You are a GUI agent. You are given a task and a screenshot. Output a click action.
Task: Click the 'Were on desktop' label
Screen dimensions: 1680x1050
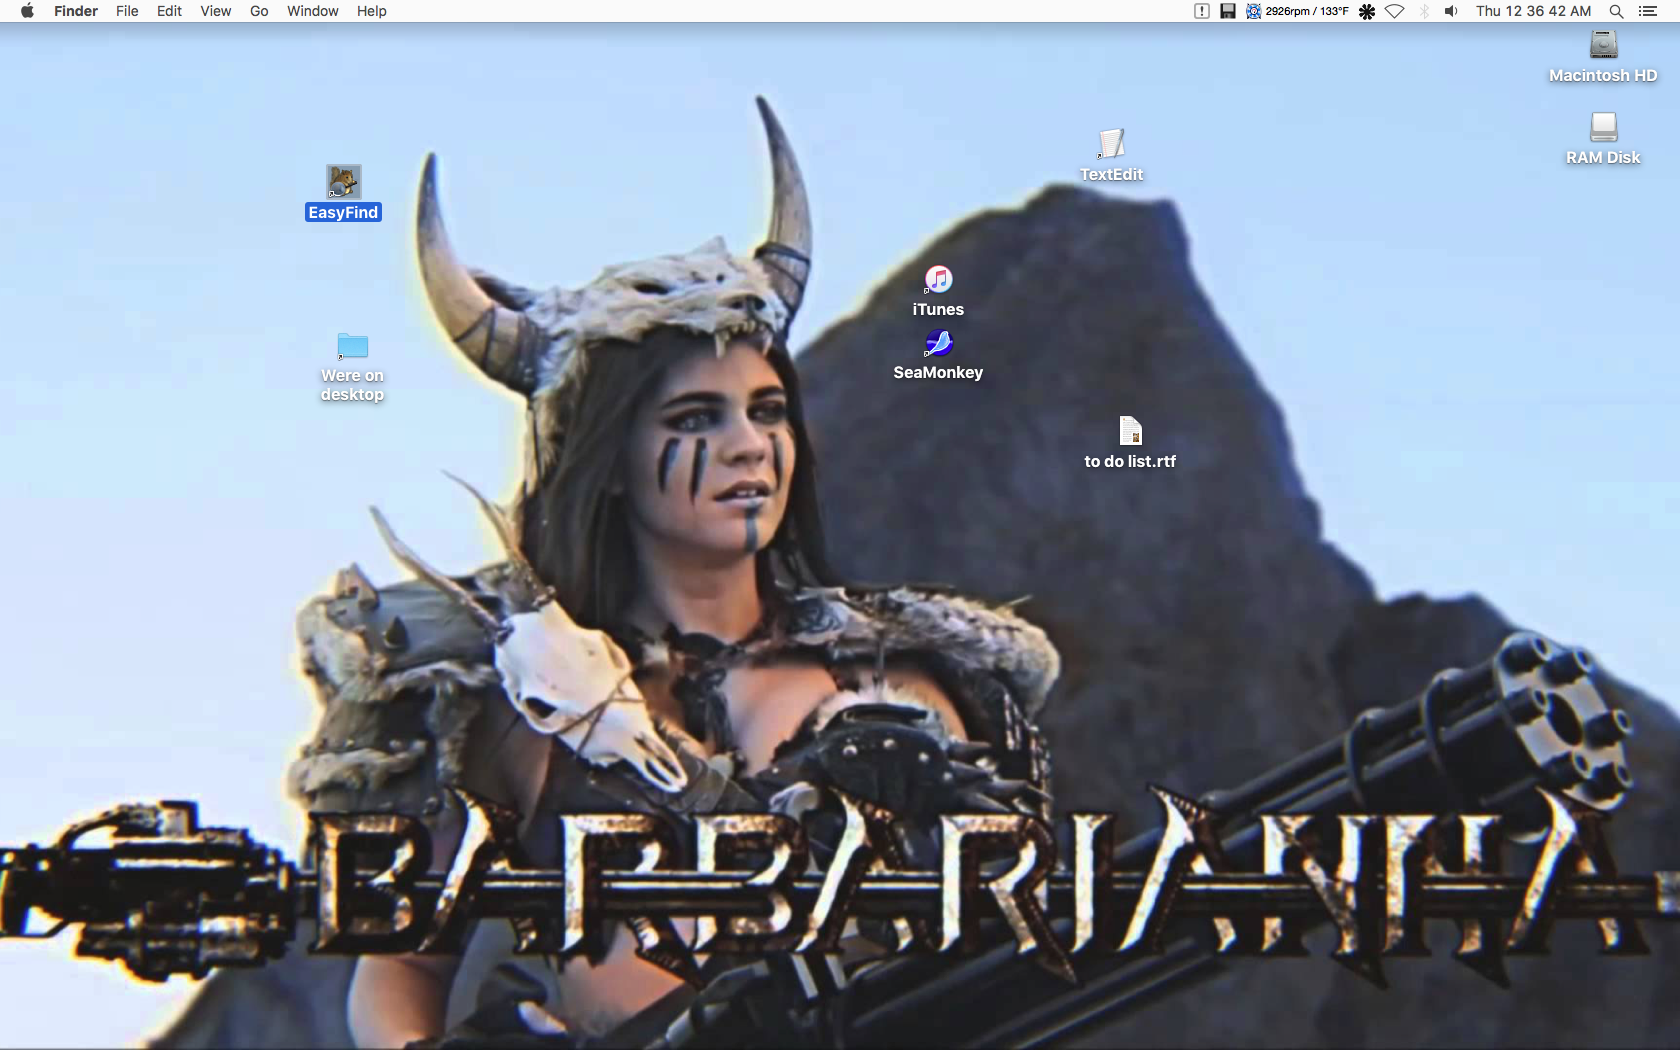pos(352,385)
